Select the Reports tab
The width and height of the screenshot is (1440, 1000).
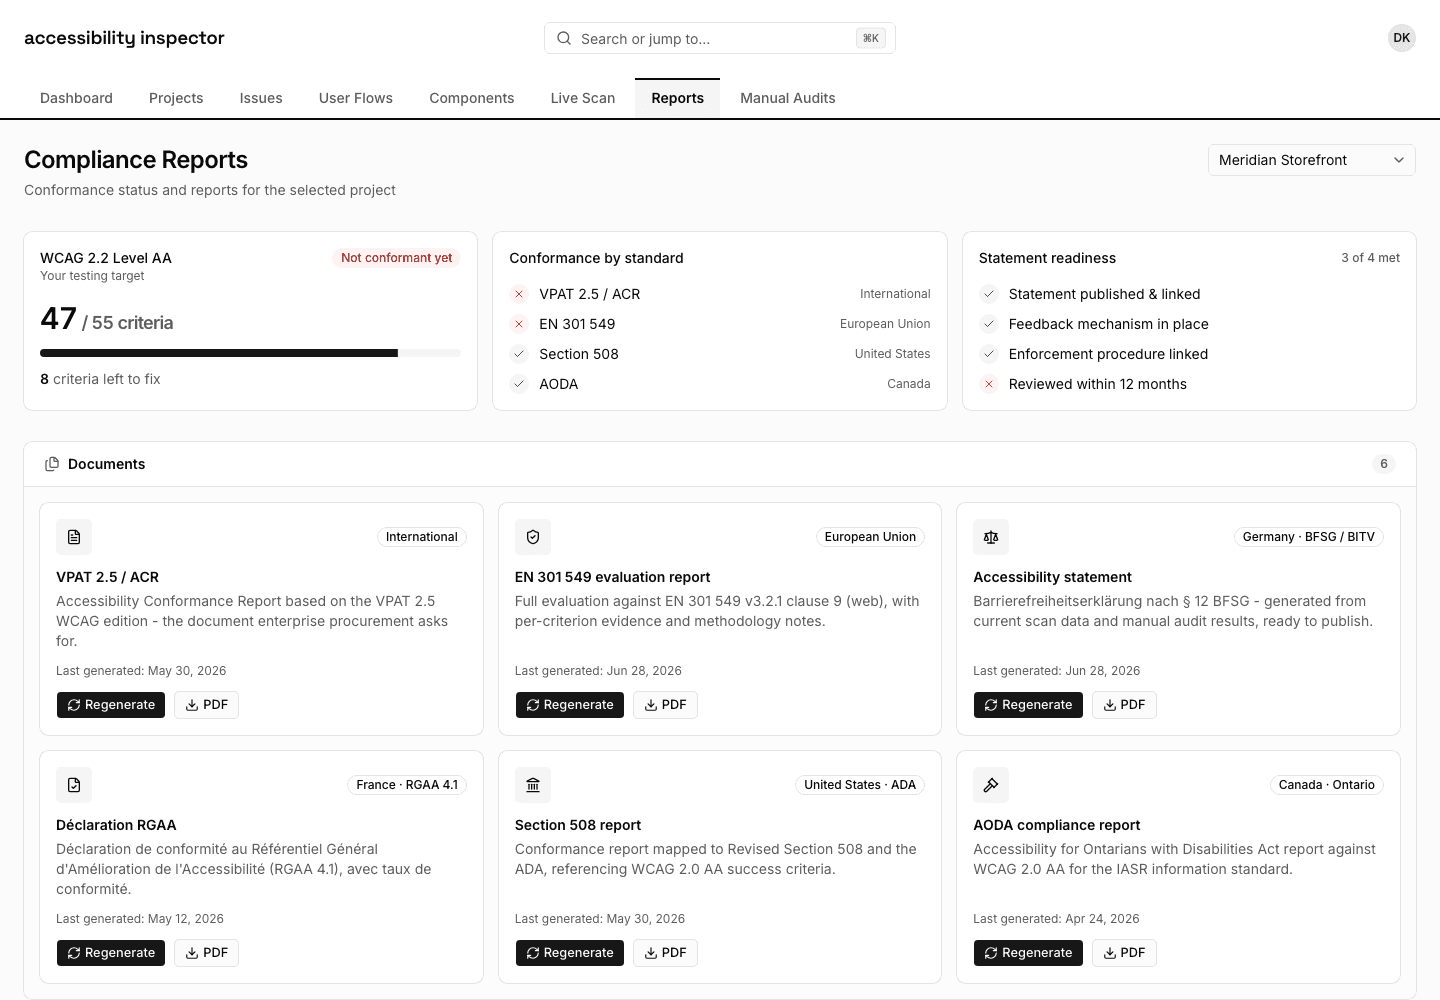(x=678, y=98)
